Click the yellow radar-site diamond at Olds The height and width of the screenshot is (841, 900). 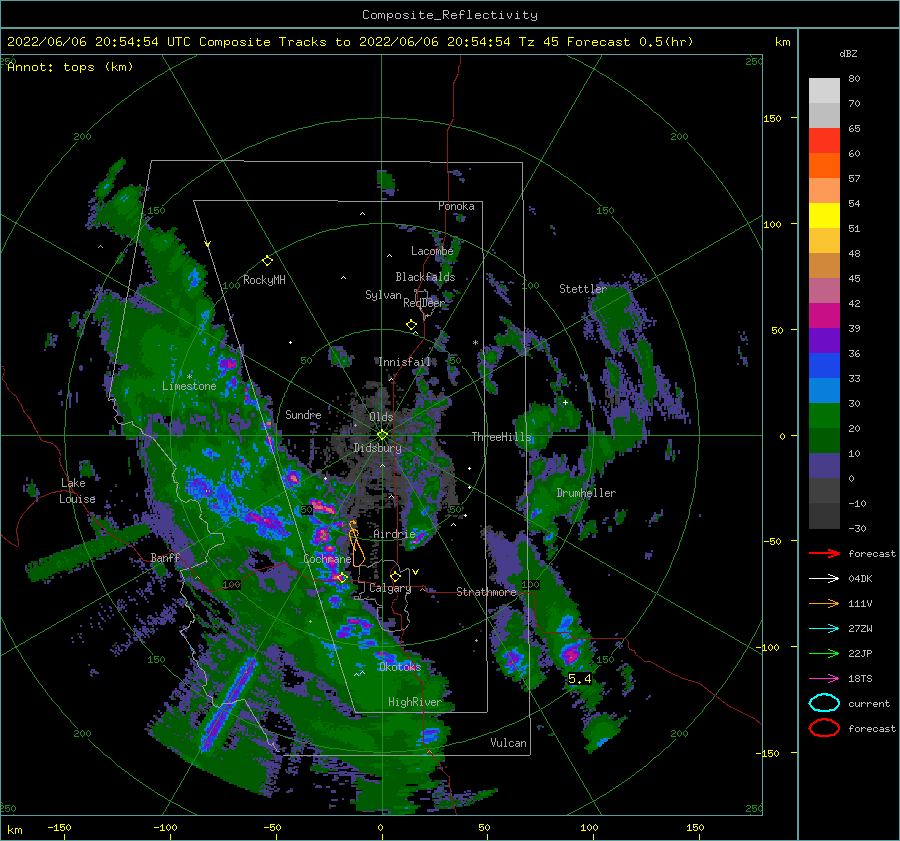click(x=382, y=435)
